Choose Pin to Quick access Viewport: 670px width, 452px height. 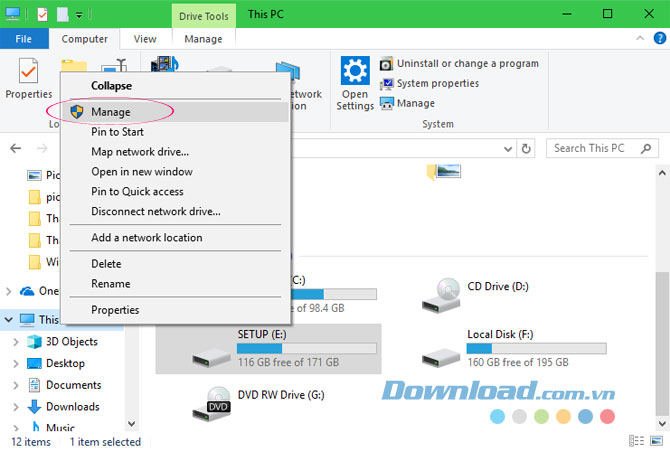coord(175,191)
